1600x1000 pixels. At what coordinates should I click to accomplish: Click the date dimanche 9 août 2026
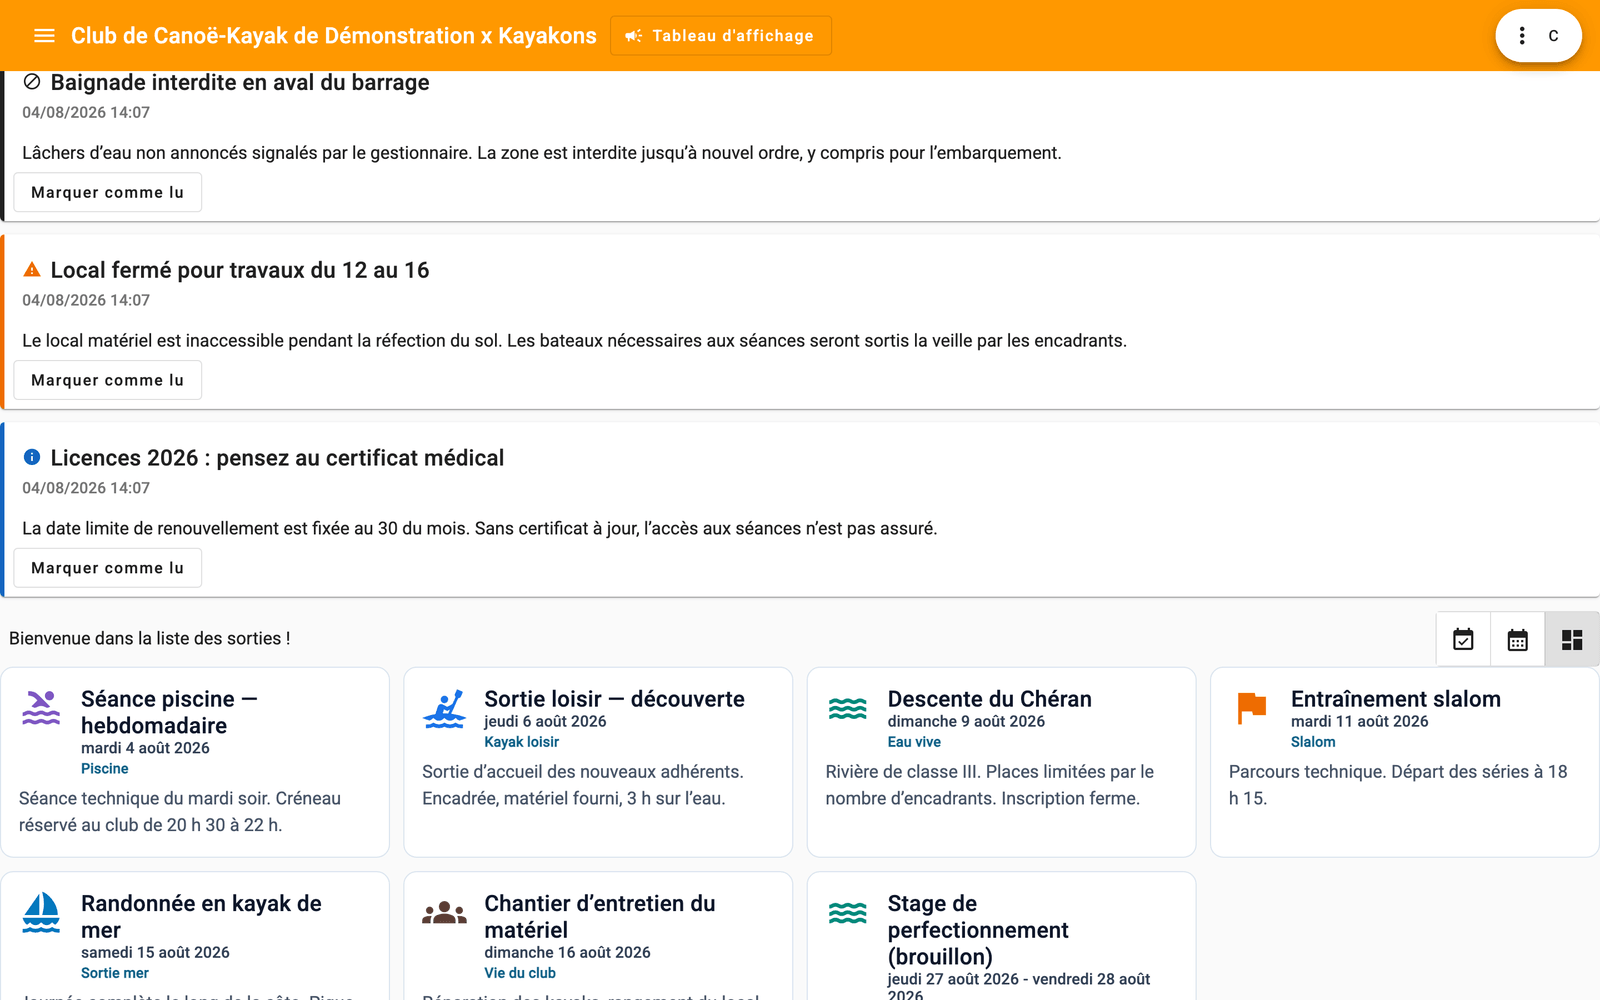[x=966, y=721]
